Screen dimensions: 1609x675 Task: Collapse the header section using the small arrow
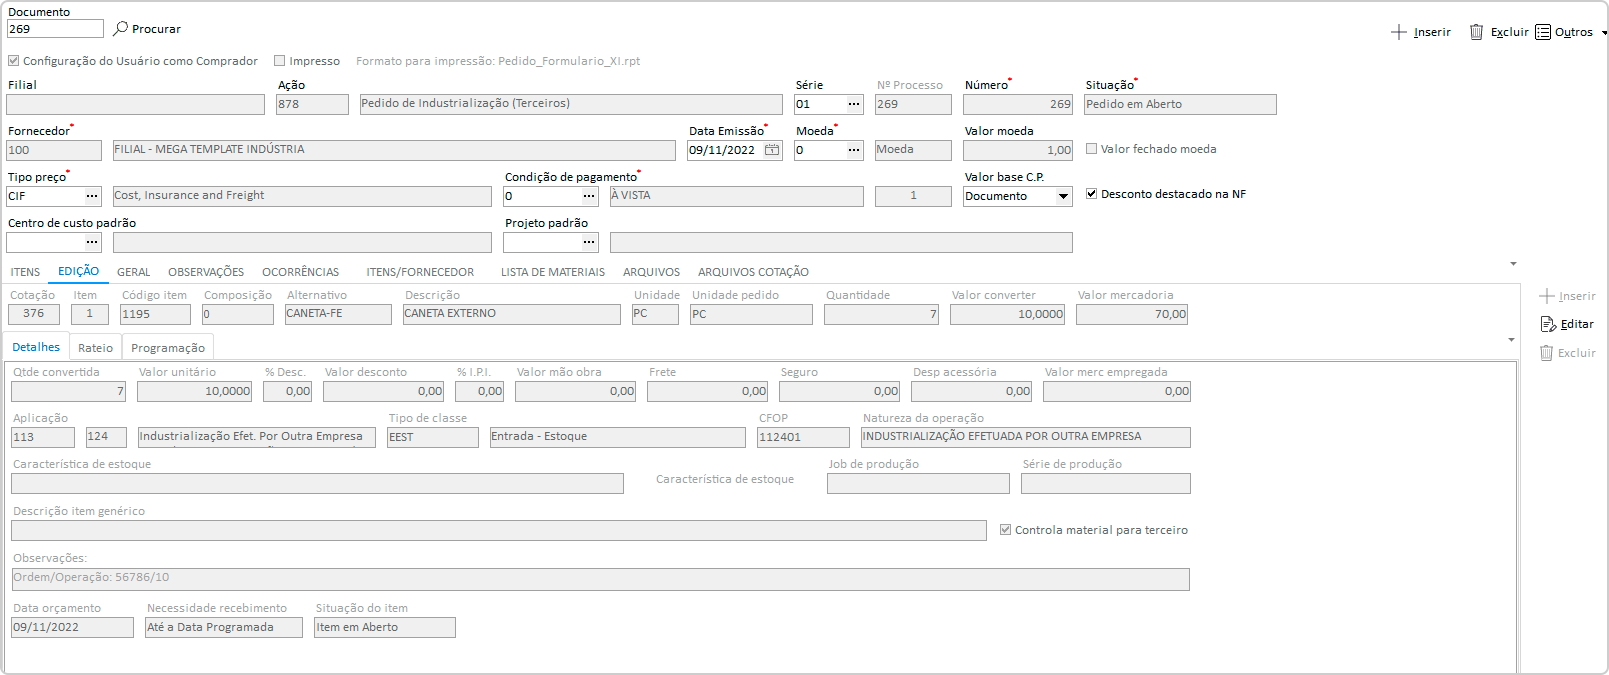[x=1513, y=264]
